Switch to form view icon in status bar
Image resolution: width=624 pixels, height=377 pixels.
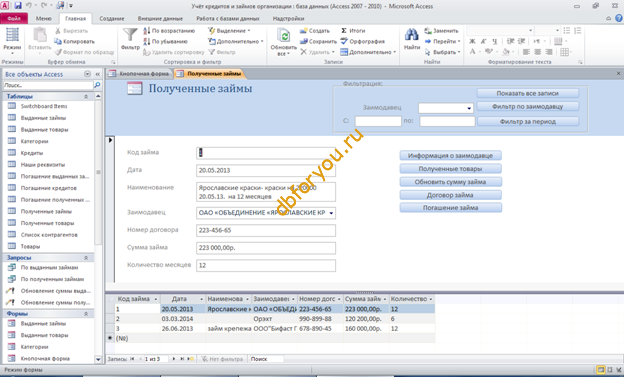(601, 370)
